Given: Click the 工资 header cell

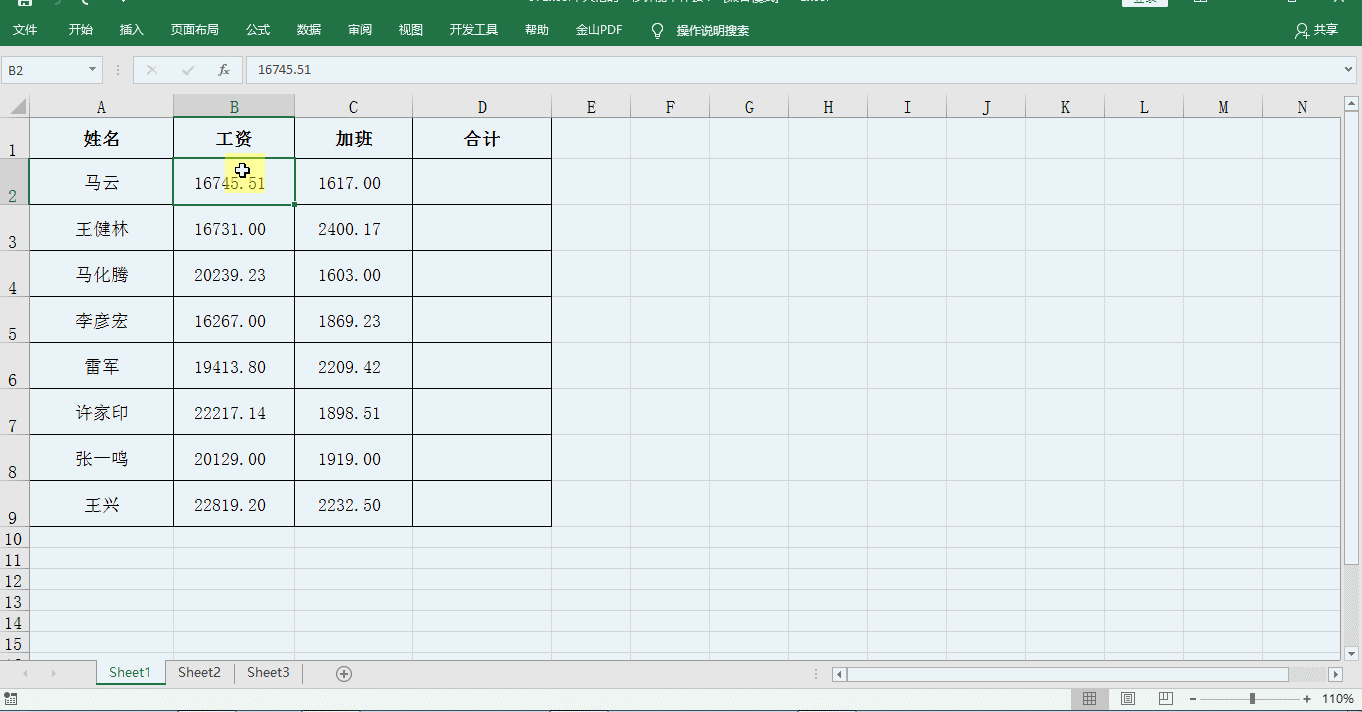Looking at the screenshot, I should click(234, 138).
